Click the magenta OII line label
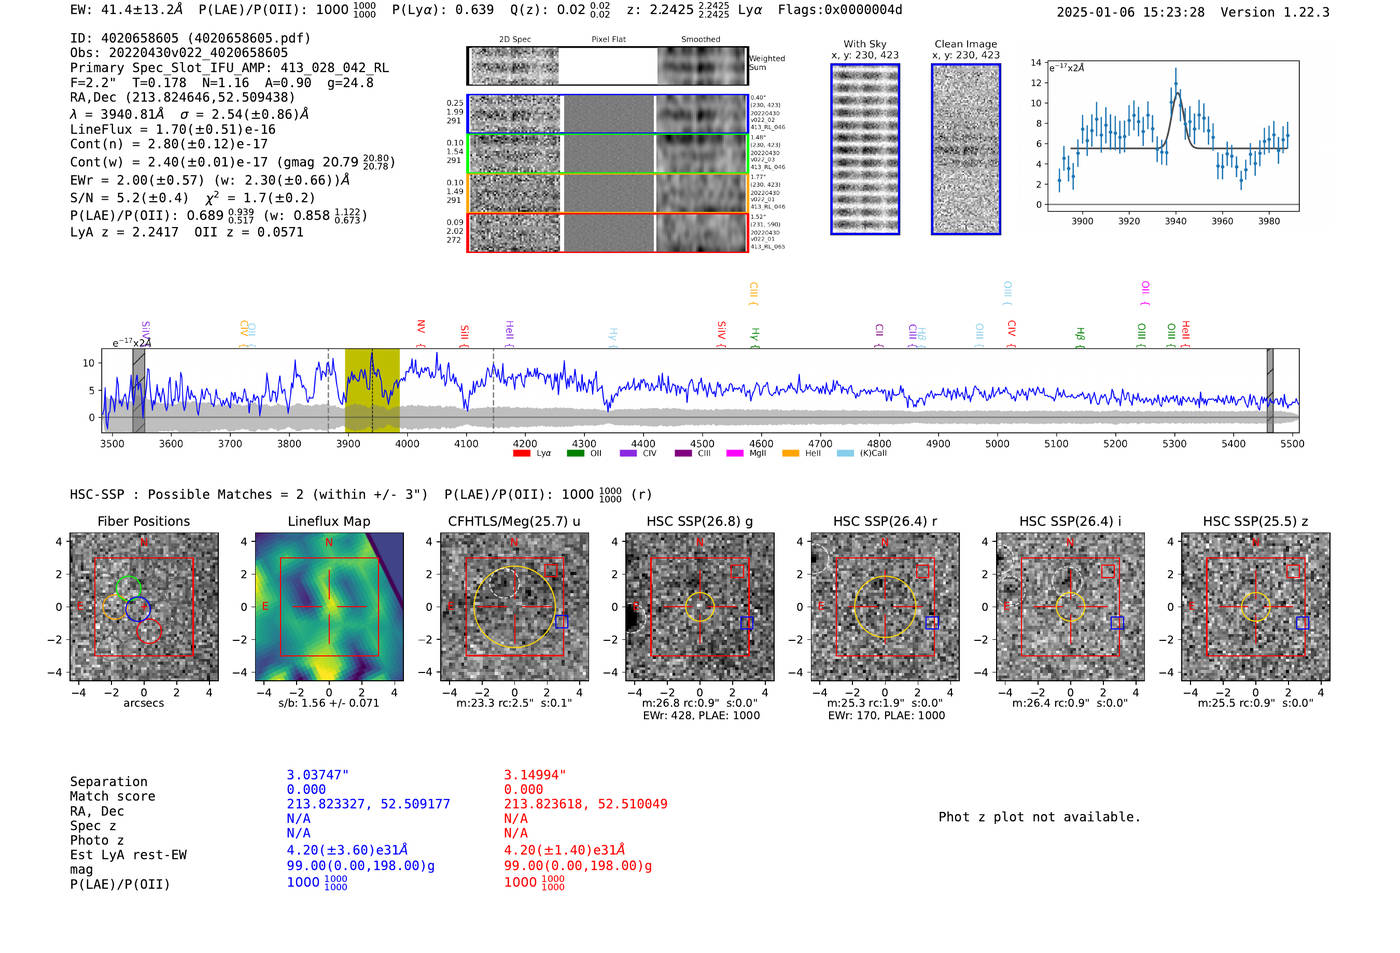 click(1145, 292)
